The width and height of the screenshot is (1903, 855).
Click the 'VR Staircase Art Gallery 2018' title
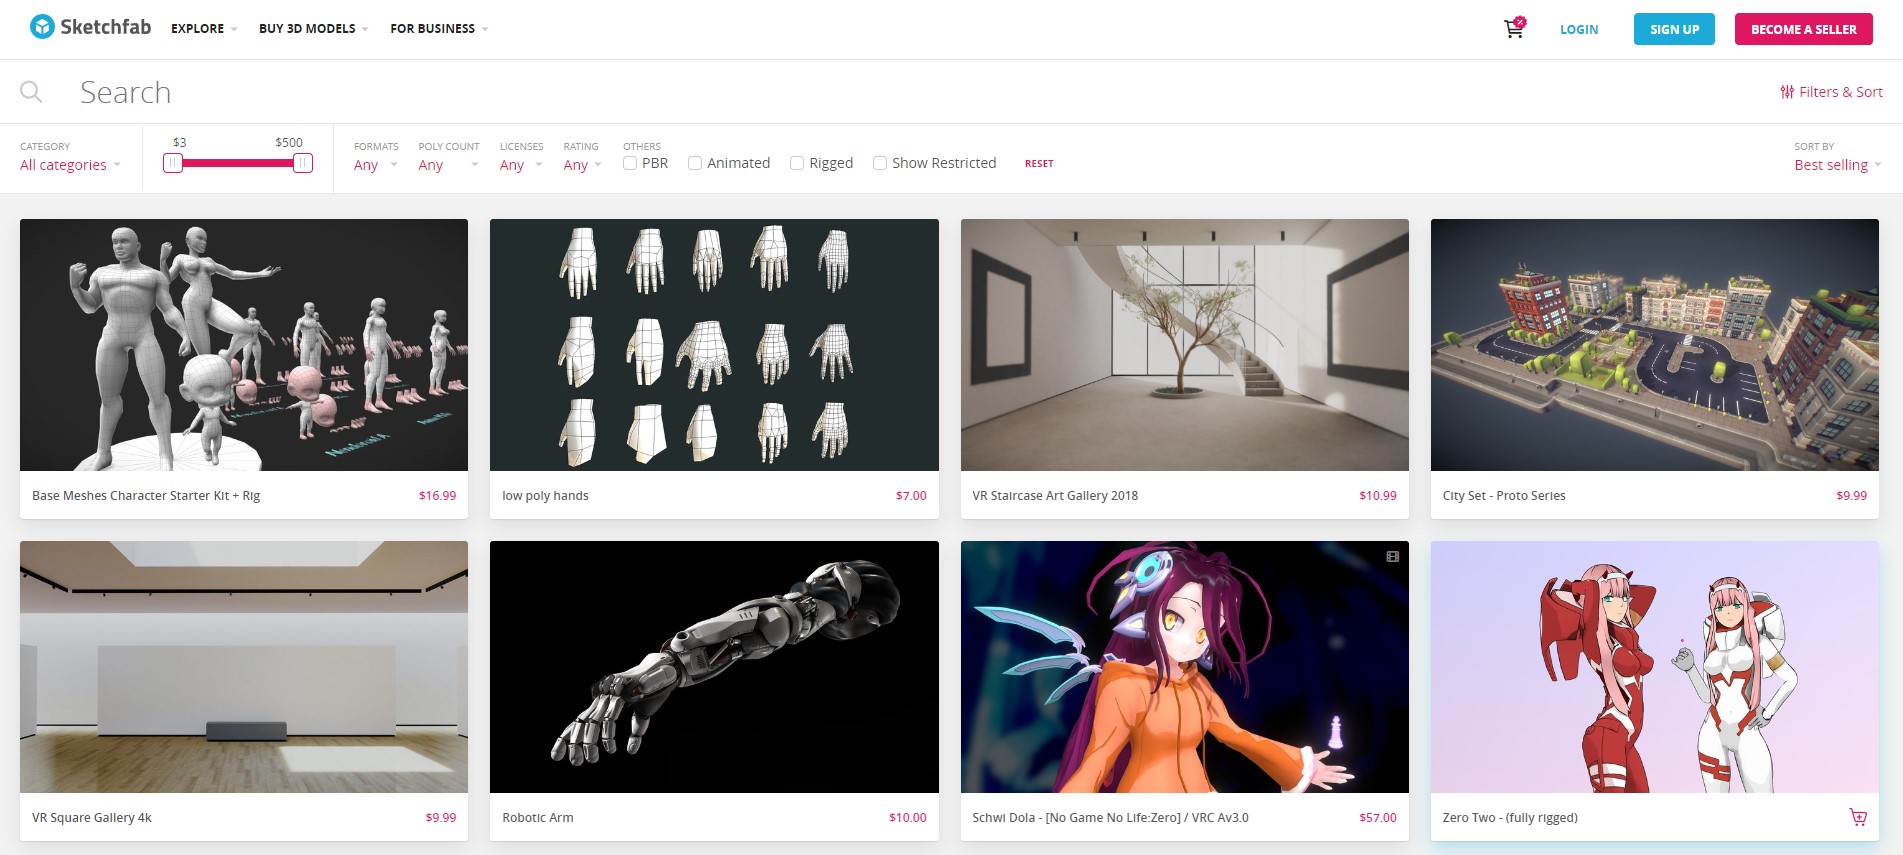point(1055,495)
